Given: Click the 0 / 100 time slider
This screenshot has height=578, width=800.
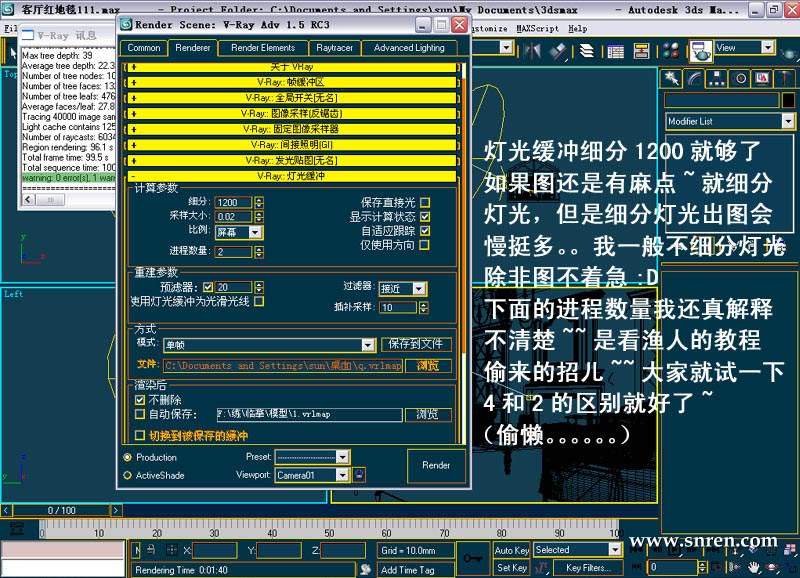Looking at the screenshot, I should (61, 510).
